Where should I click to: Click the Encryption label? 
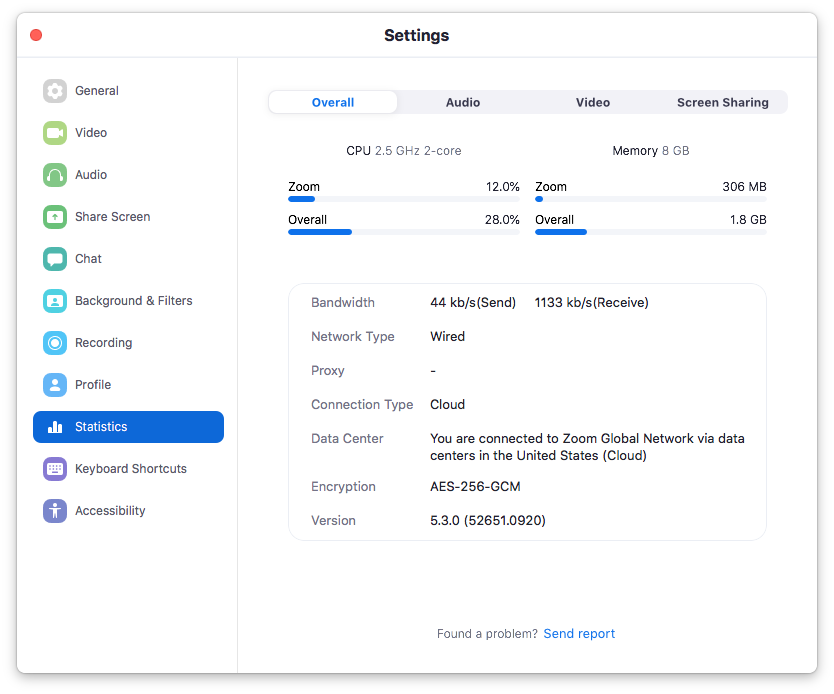click(x=344, y=487)
